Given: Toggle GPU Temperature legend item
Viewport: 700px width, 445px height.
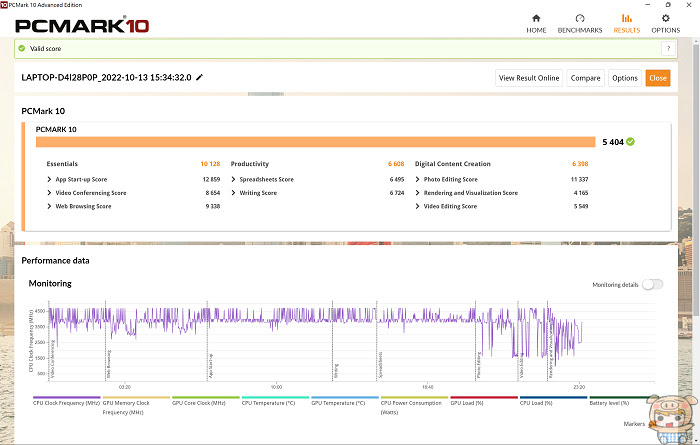Looking at the screenshot, I should (345, 402).
